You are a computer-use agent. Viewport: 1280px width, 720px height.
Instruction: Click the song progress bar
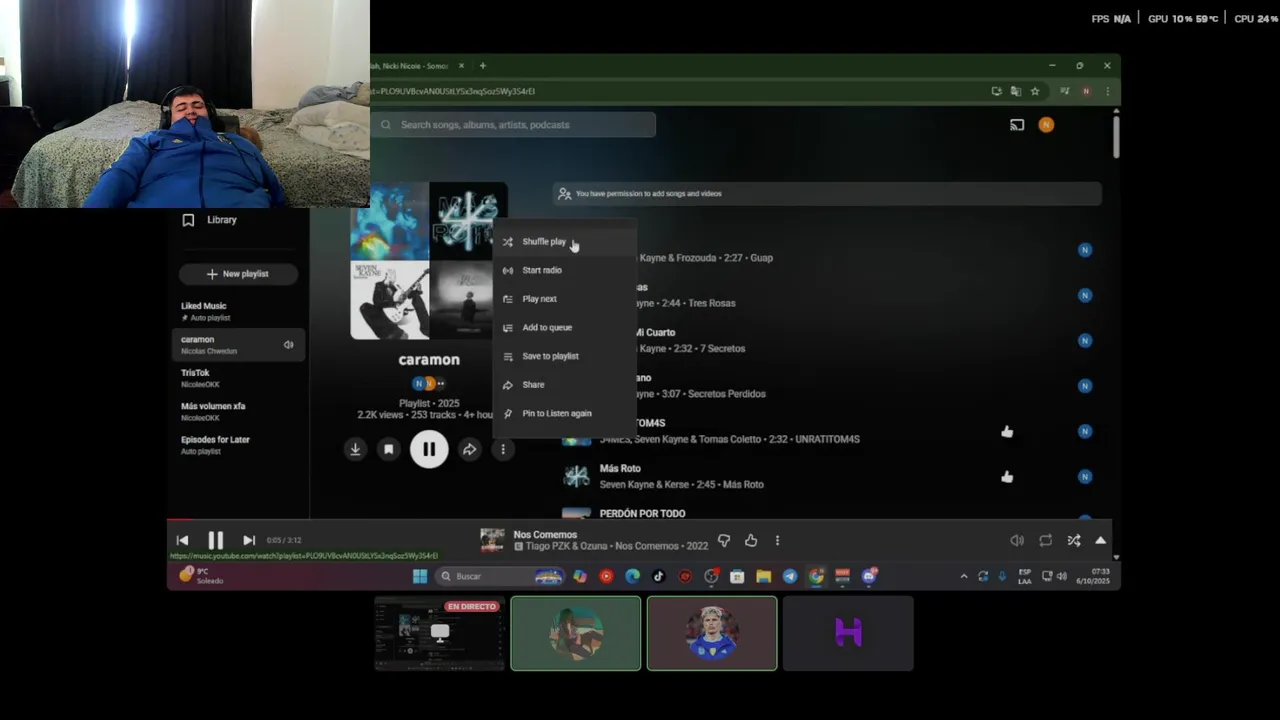point(639,520)
